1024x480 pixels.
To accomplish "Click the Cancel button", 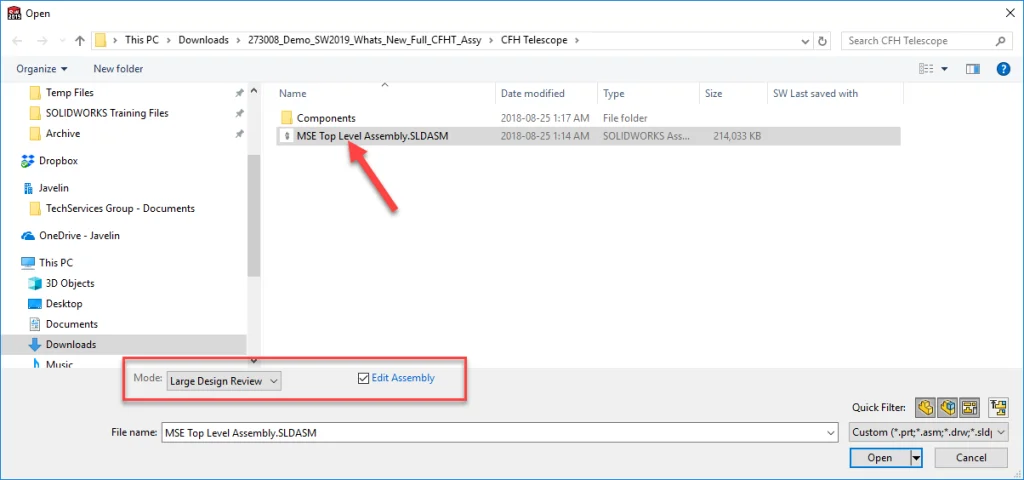I will [971, 458].
